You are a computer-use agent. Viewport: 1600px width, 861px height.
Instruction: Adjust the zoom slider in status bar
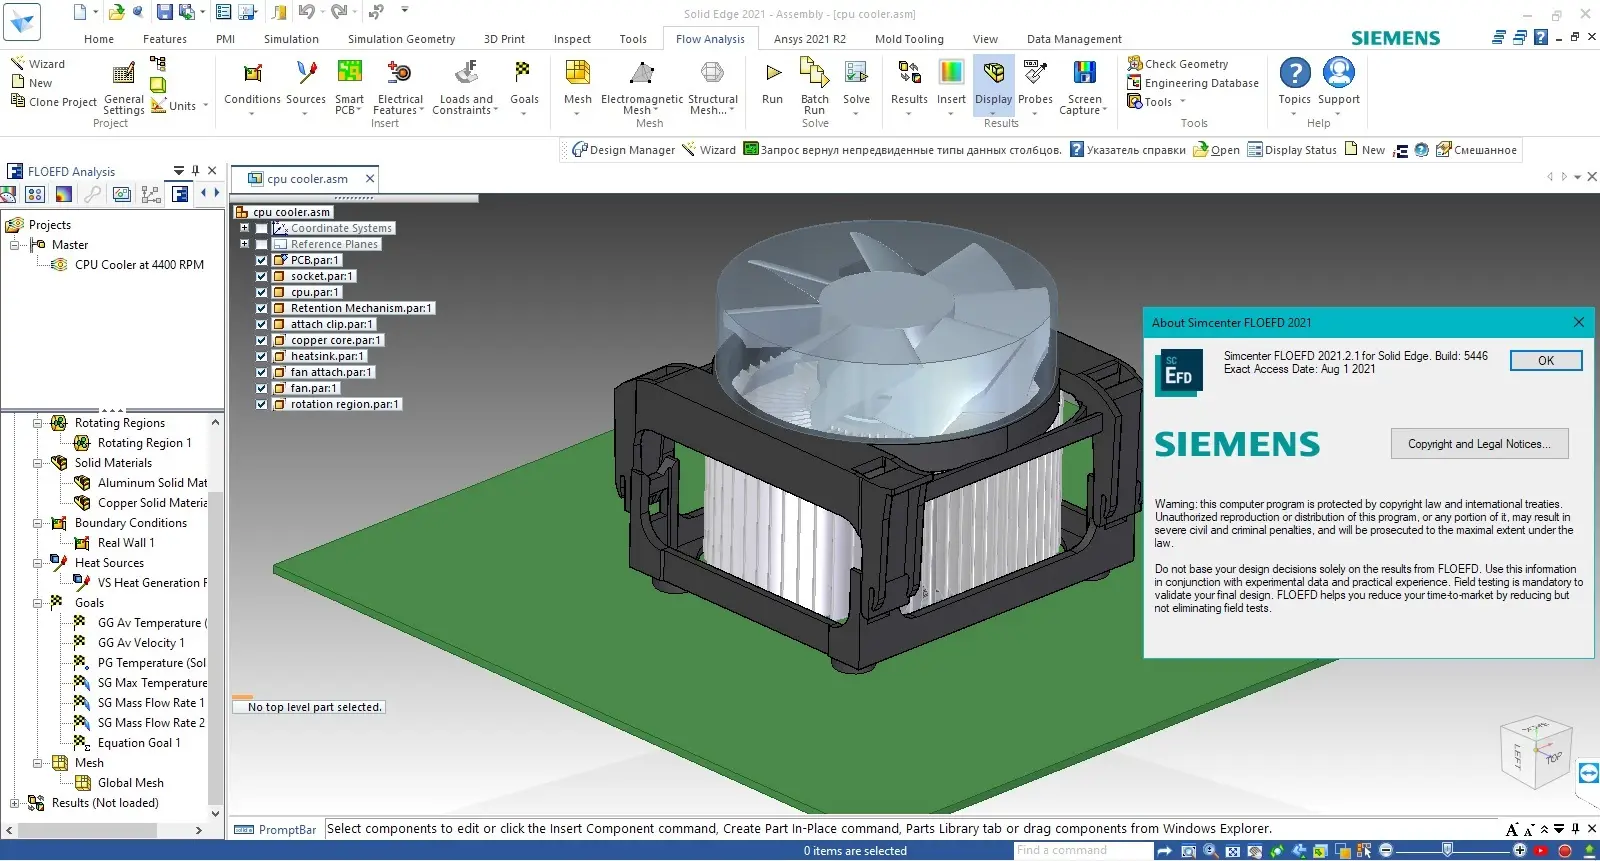pyautogui.click(x=1447, y=851)
